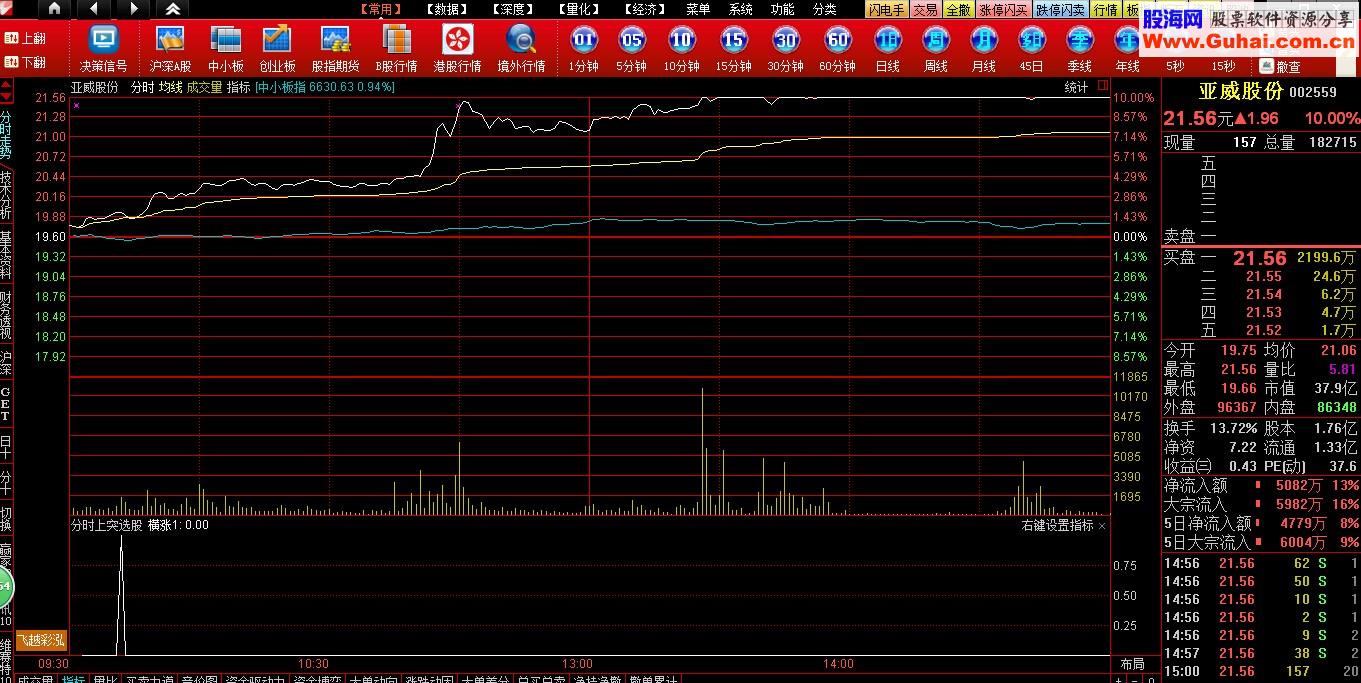Select 基本资料 sidebar tab

point(6,255)
